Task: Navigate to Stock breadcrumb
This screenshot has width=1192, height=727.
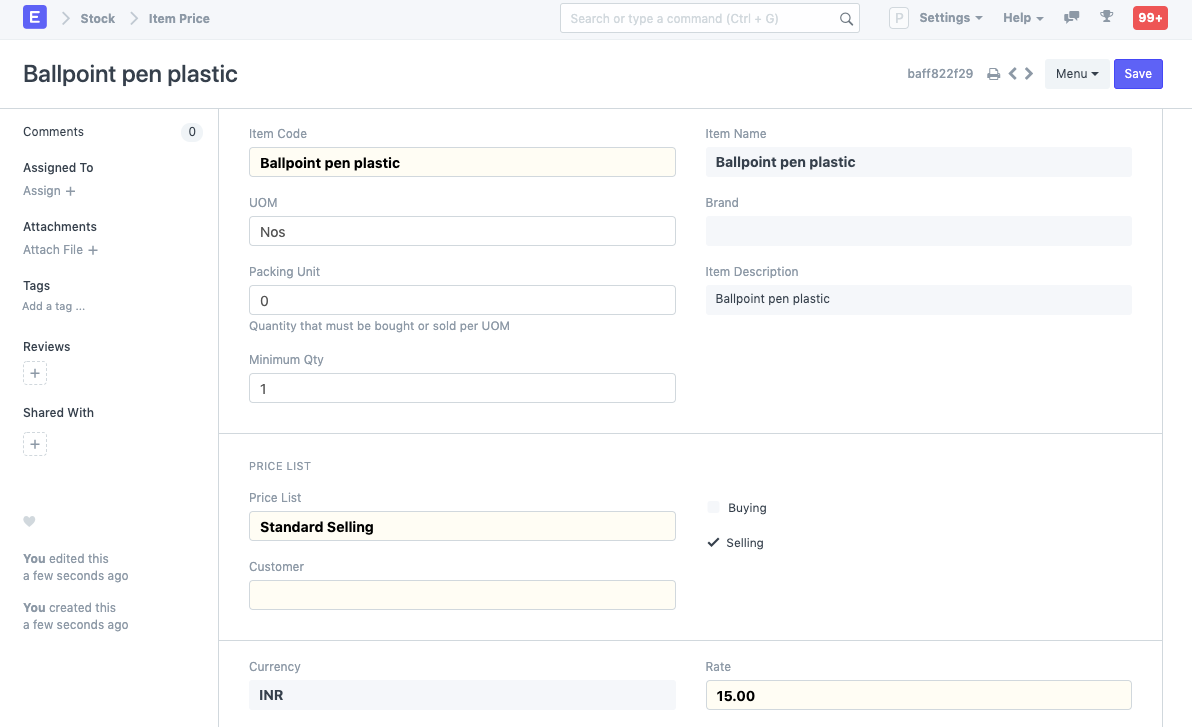Action: tap(98, 18)
